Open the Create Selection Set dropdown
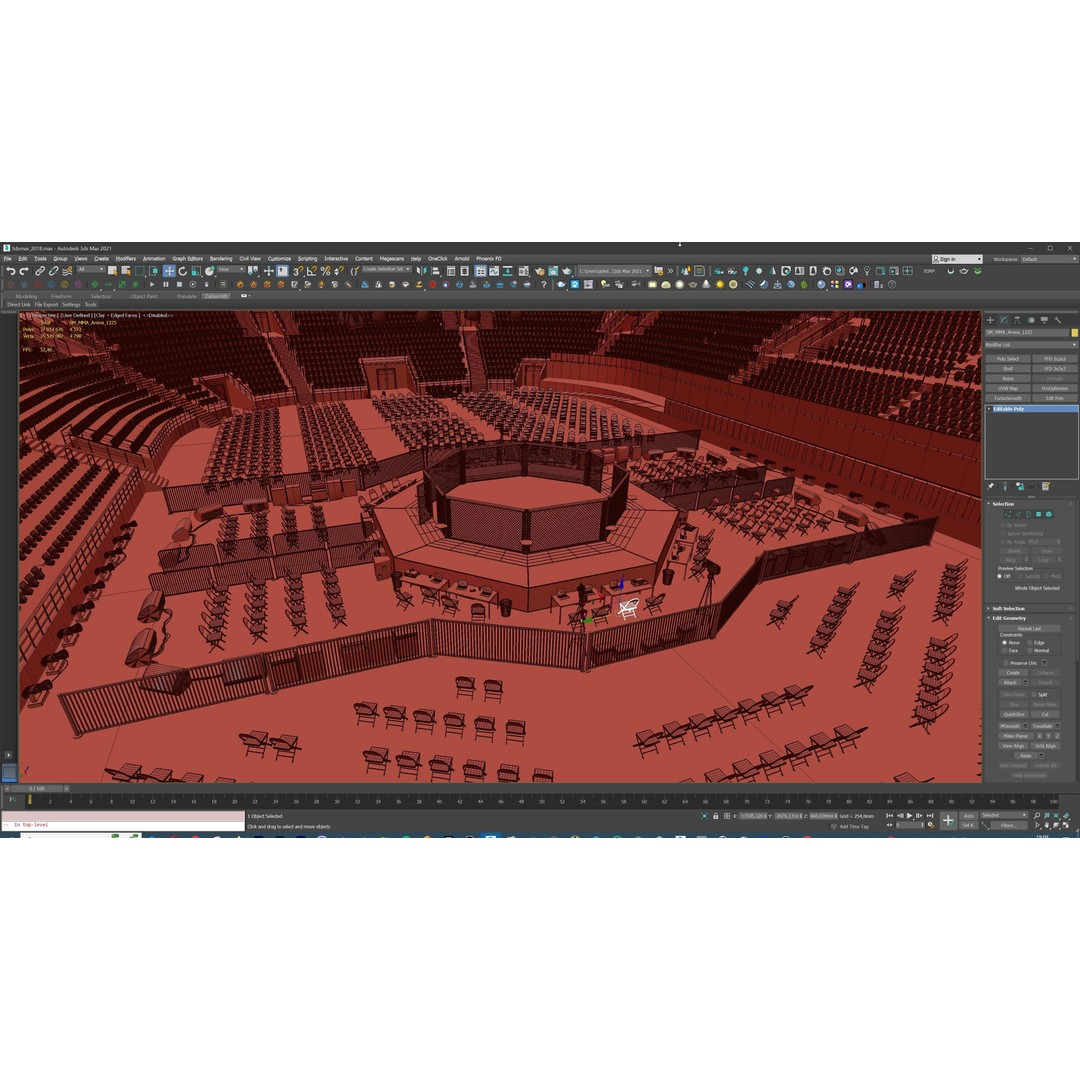Viewport: 1080px width, 1080px height. (386, 269)
